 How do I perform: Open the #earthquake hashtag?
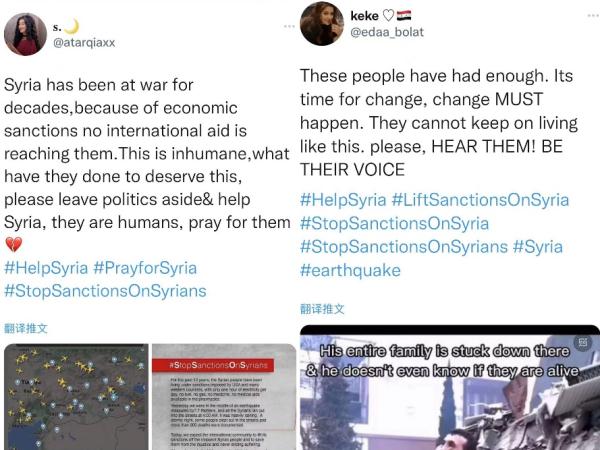(351, 270)
